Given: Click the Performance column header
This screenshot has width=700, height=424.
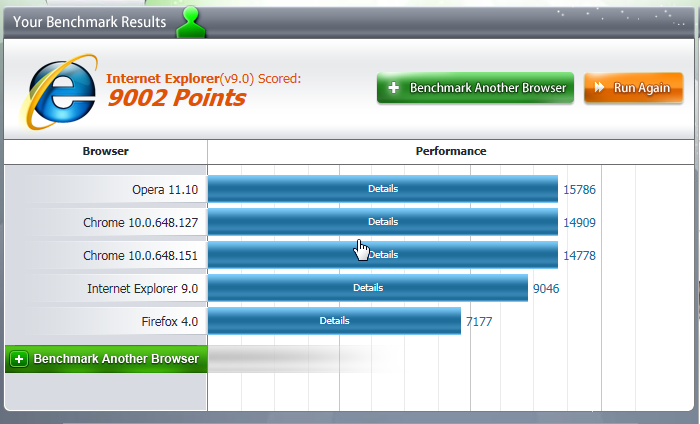Looking at the screenshot, I should pos(451,151).
